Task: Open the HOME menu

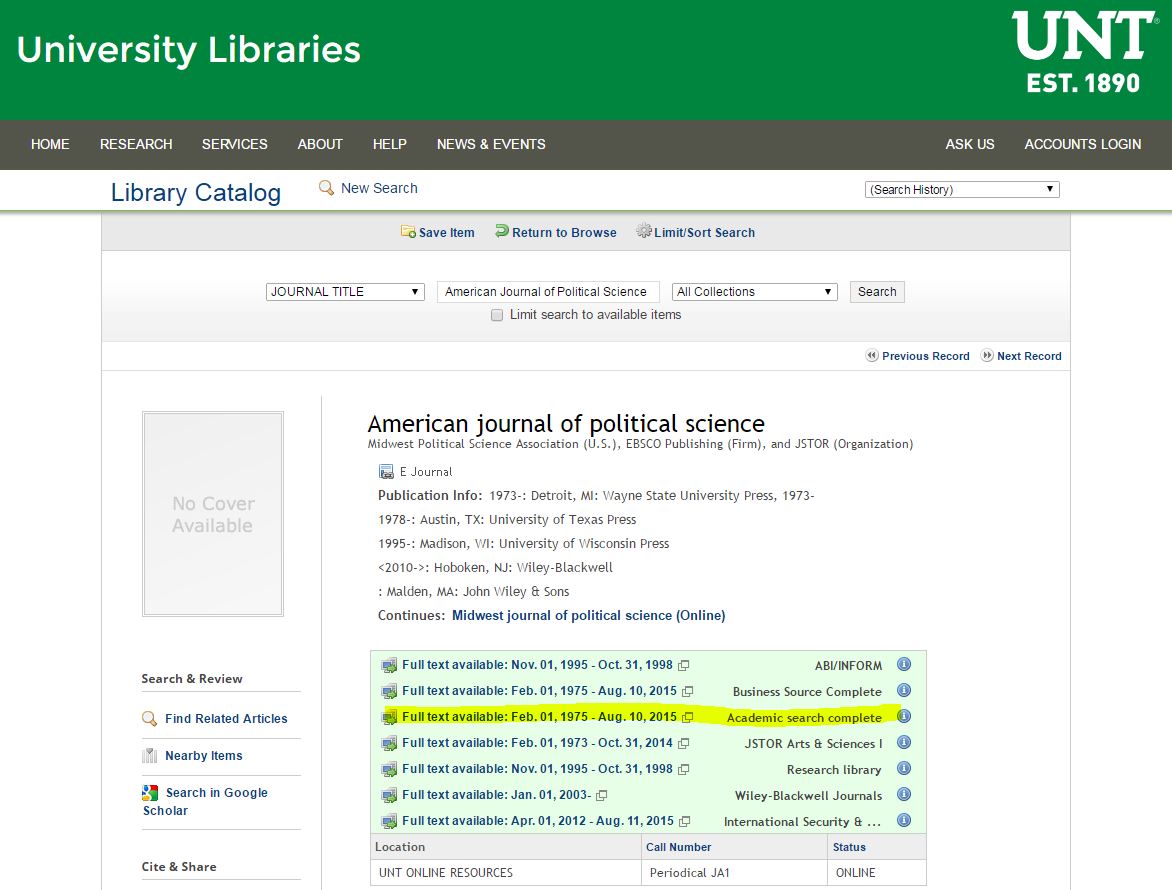Action: point(50,144)
